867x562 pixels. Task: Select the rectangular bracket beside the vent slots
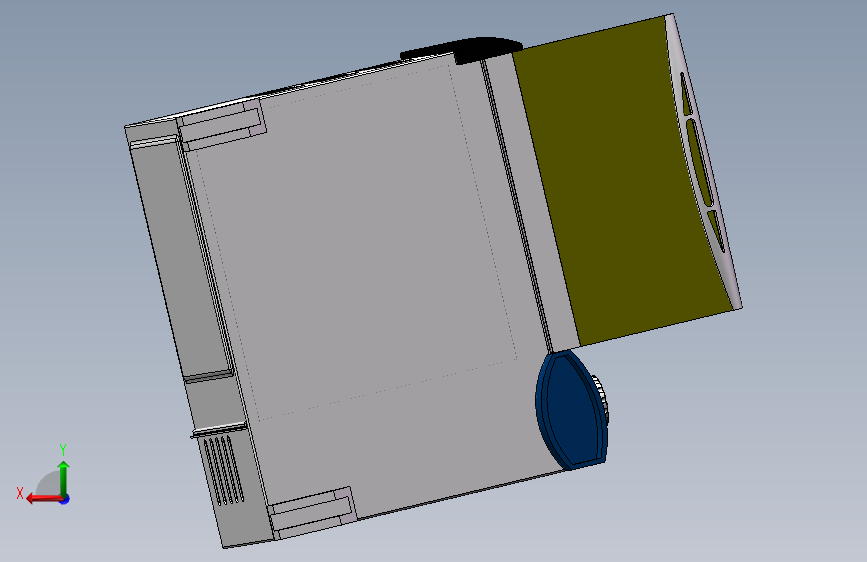click(312, 511)
